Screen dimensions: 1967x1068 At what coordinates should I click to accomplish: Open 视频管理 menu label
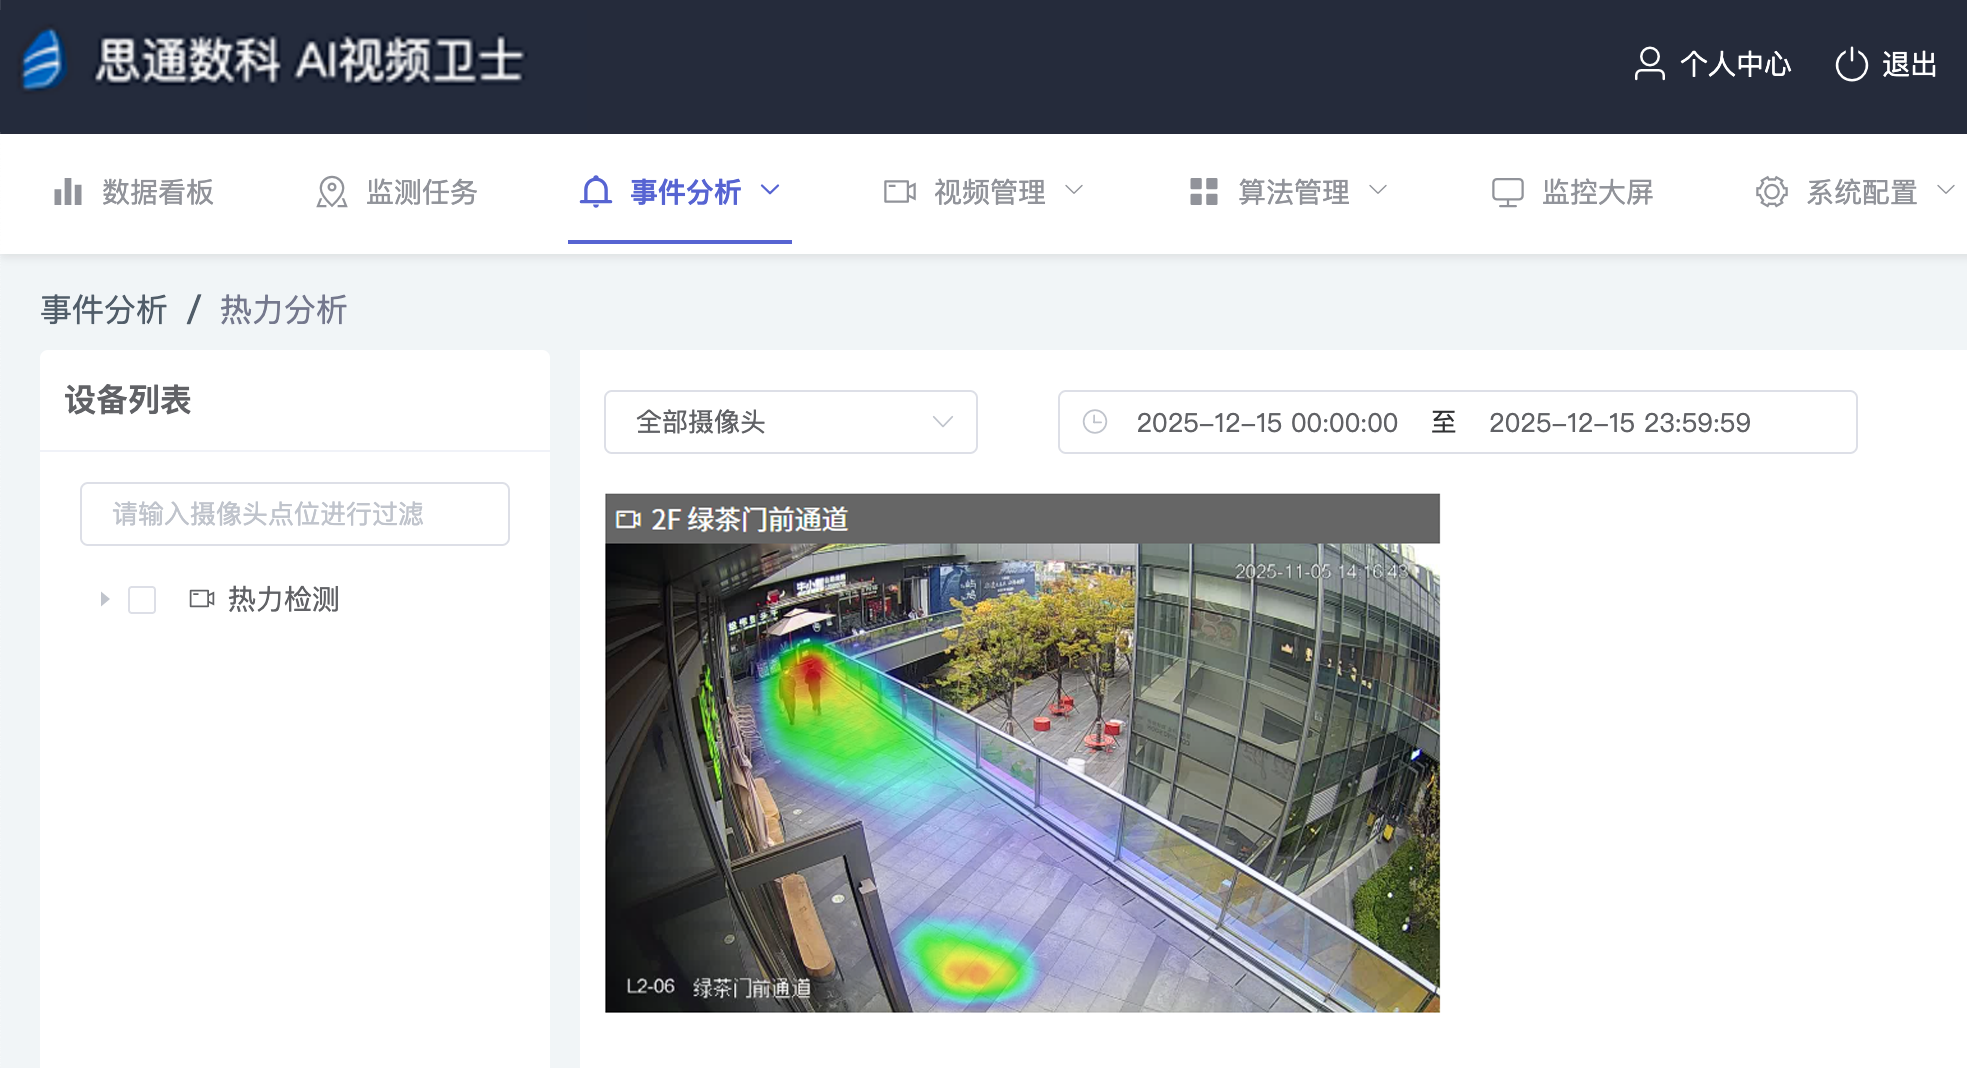coord(990,192)
